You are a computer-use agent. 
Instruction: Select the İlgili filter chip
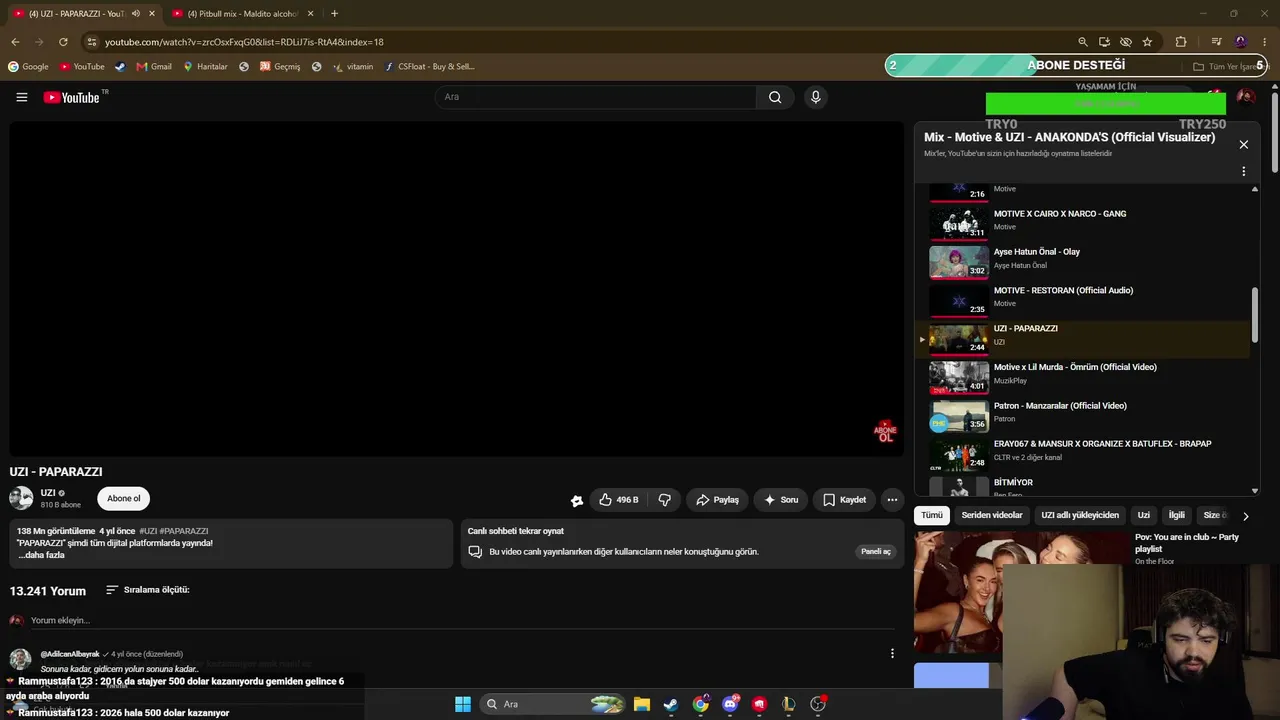click(x=1176, y=515)
